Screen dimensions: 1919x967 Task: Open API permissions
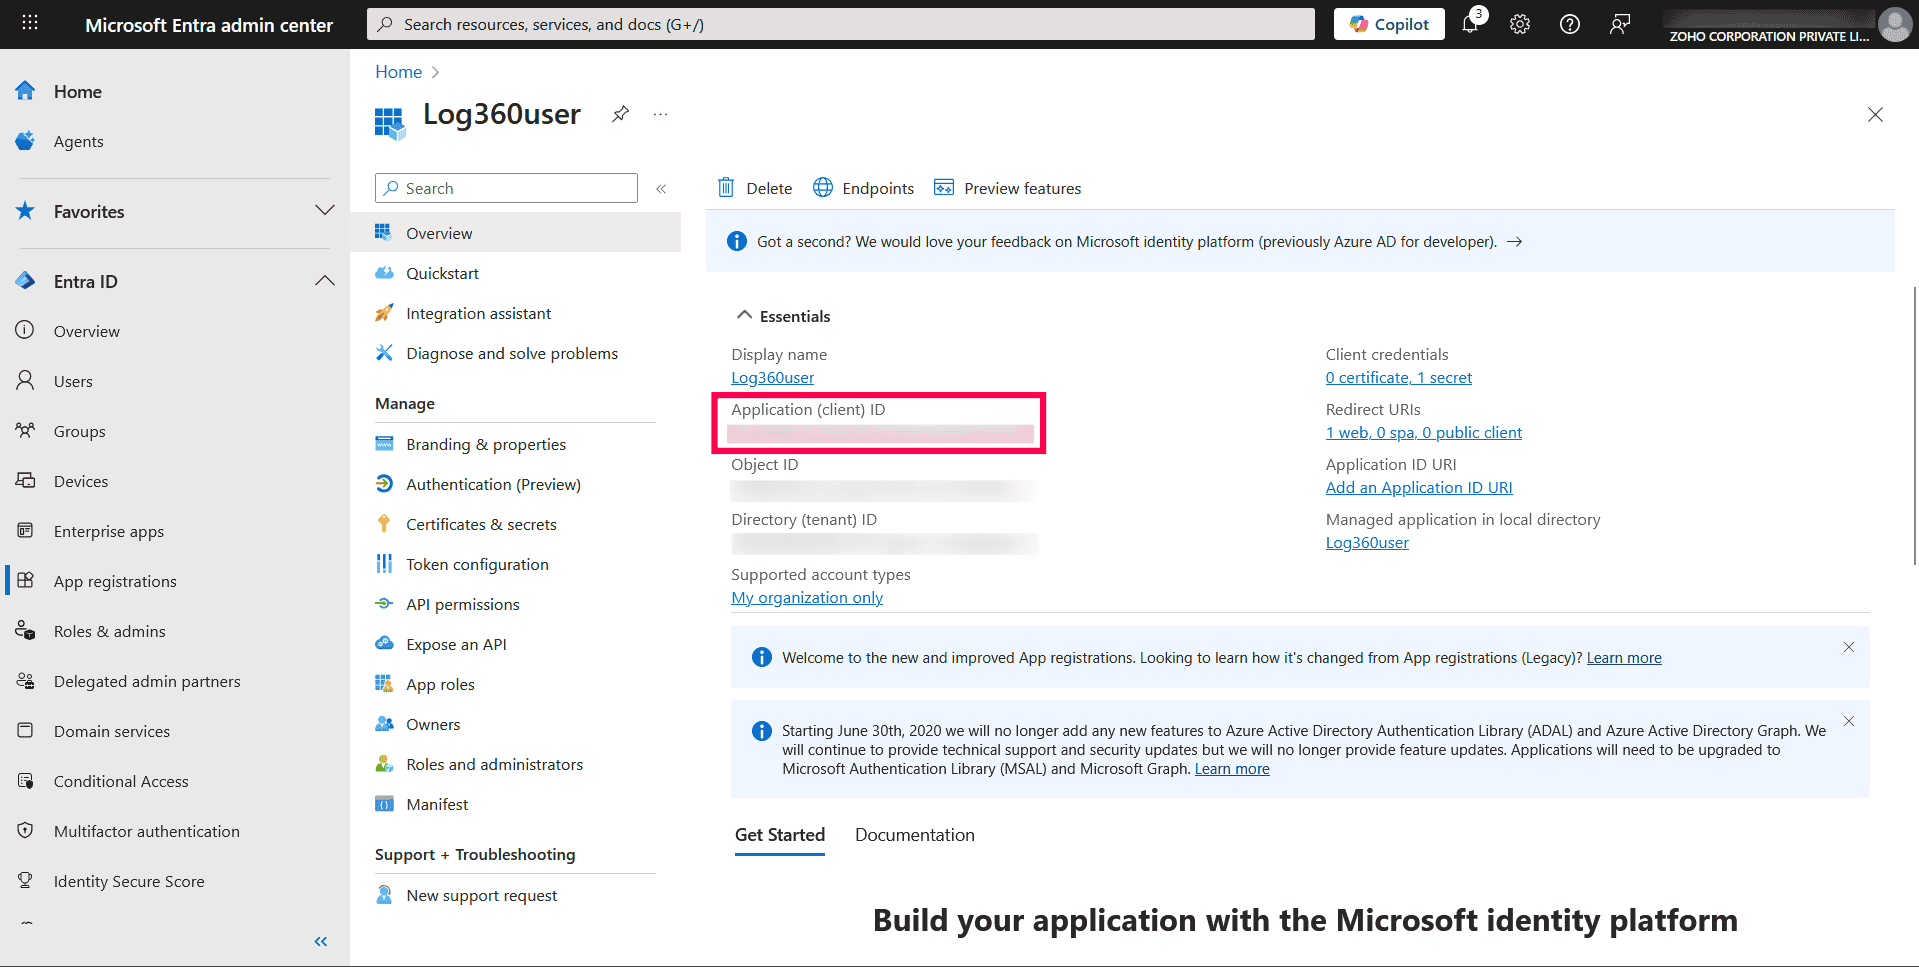(x=463, y=603)
